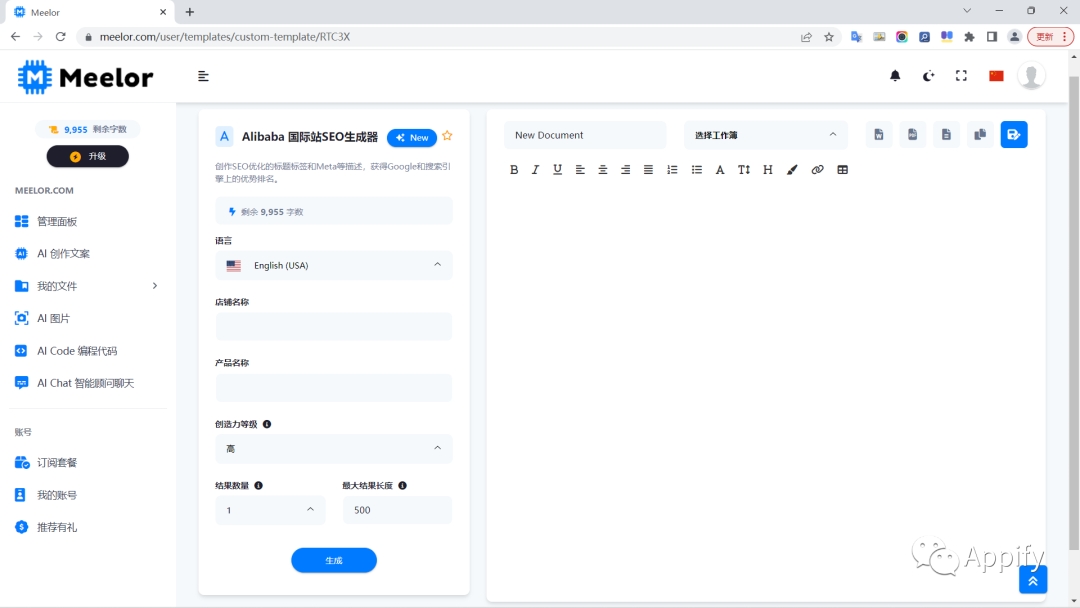Export document as Word file

879,135
